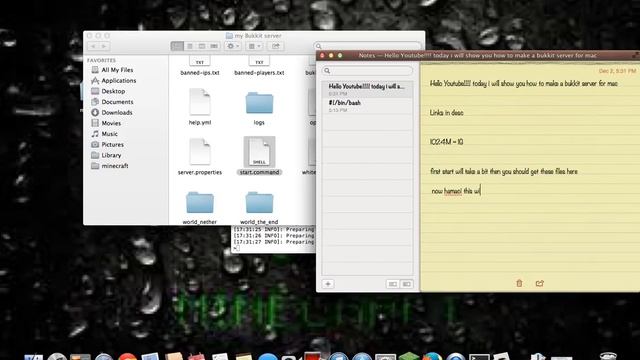The image size is (640, 360).
Task: Click the 'my Bukkit server' window title
Action: pyautogui.click(x=258, y=36)
